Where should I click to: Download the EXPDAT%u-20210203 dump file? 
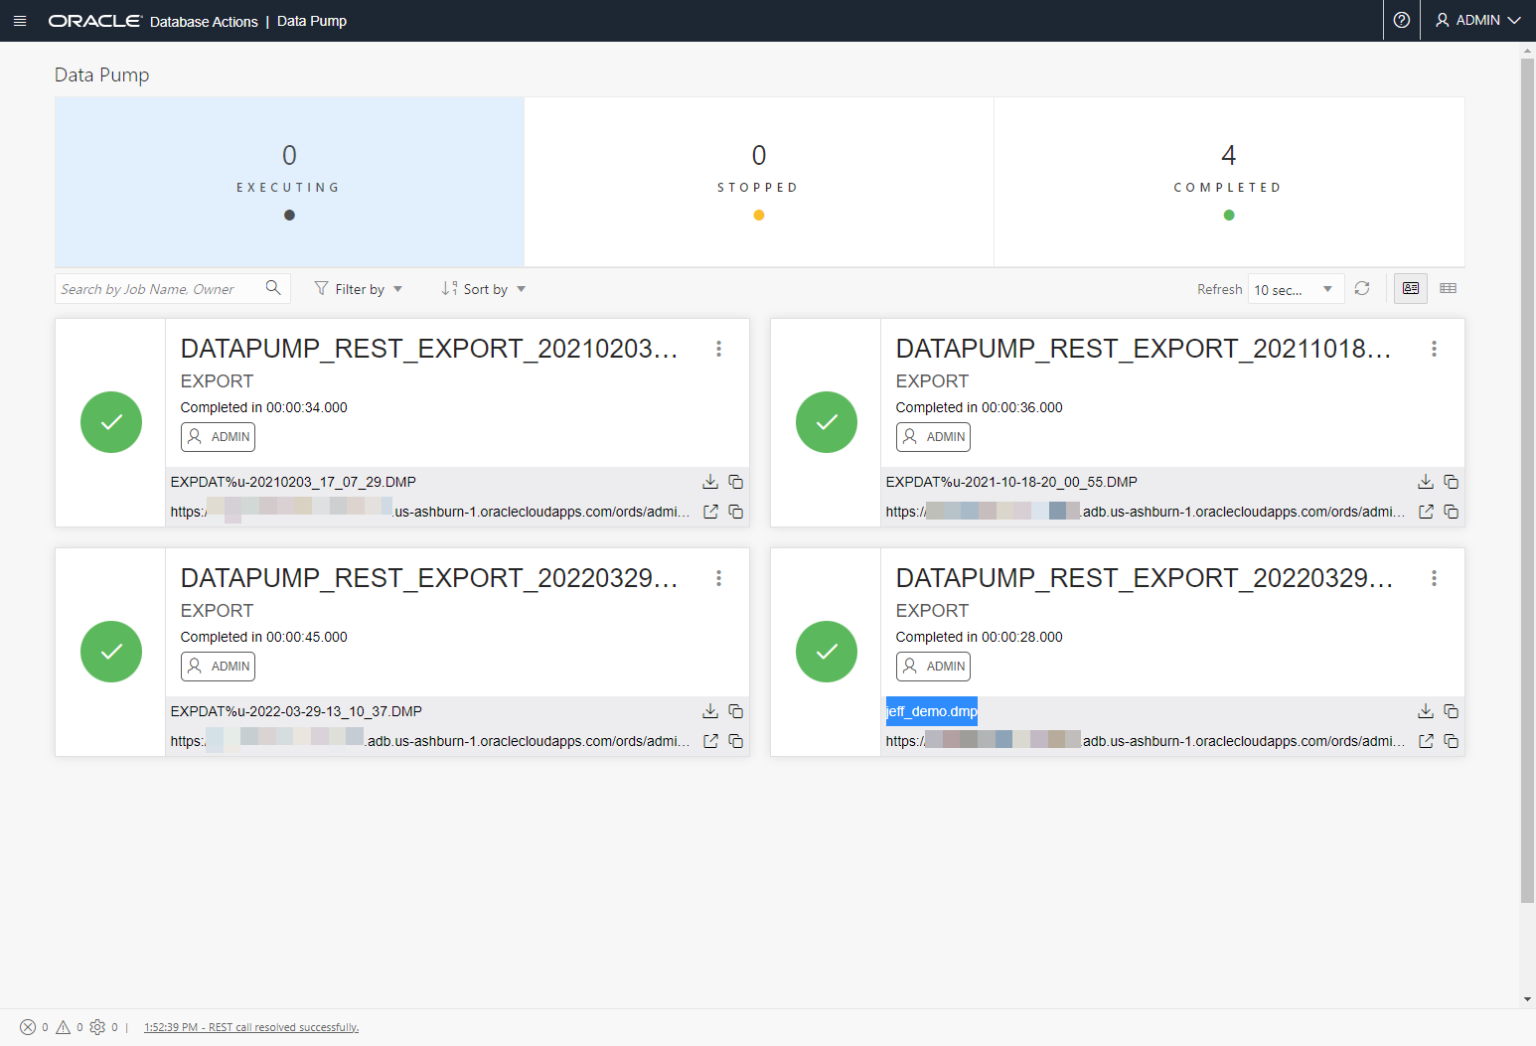(x=710, y=481)
